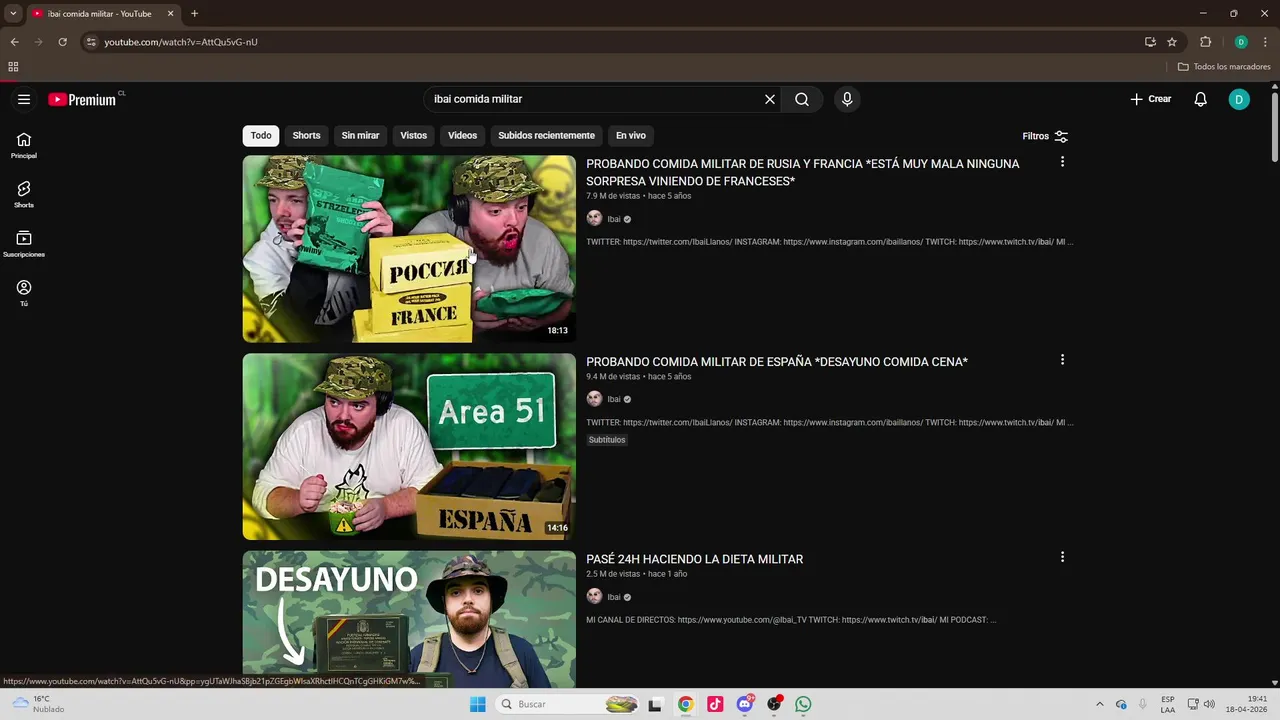Screen dimensions: 1280x720
Task: Open video title Probando comida militar de Rusia y Francia
Action: pos(802,172)
